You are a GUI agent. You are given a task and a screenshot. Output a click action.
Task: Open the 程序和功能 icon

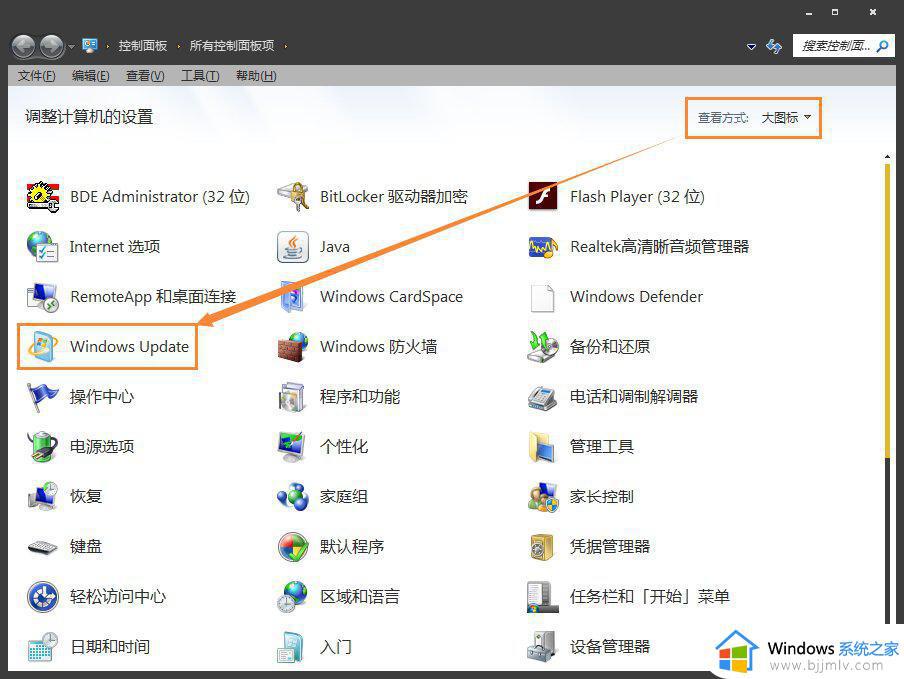click(x=292, y=397)
